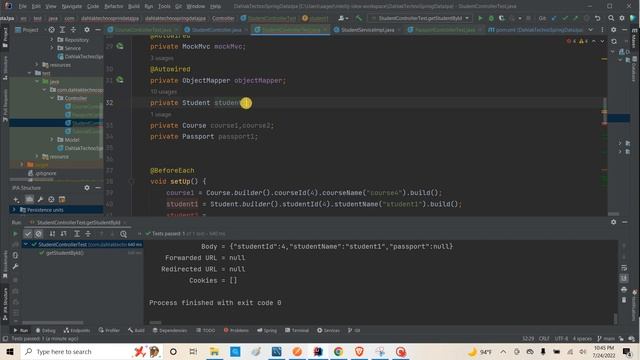Screen dimensions: 640x360
Task: Open run configuration dropdown StudentControllerTest.getStudentById
Action: pyautogui.click(x=420, y=18)
